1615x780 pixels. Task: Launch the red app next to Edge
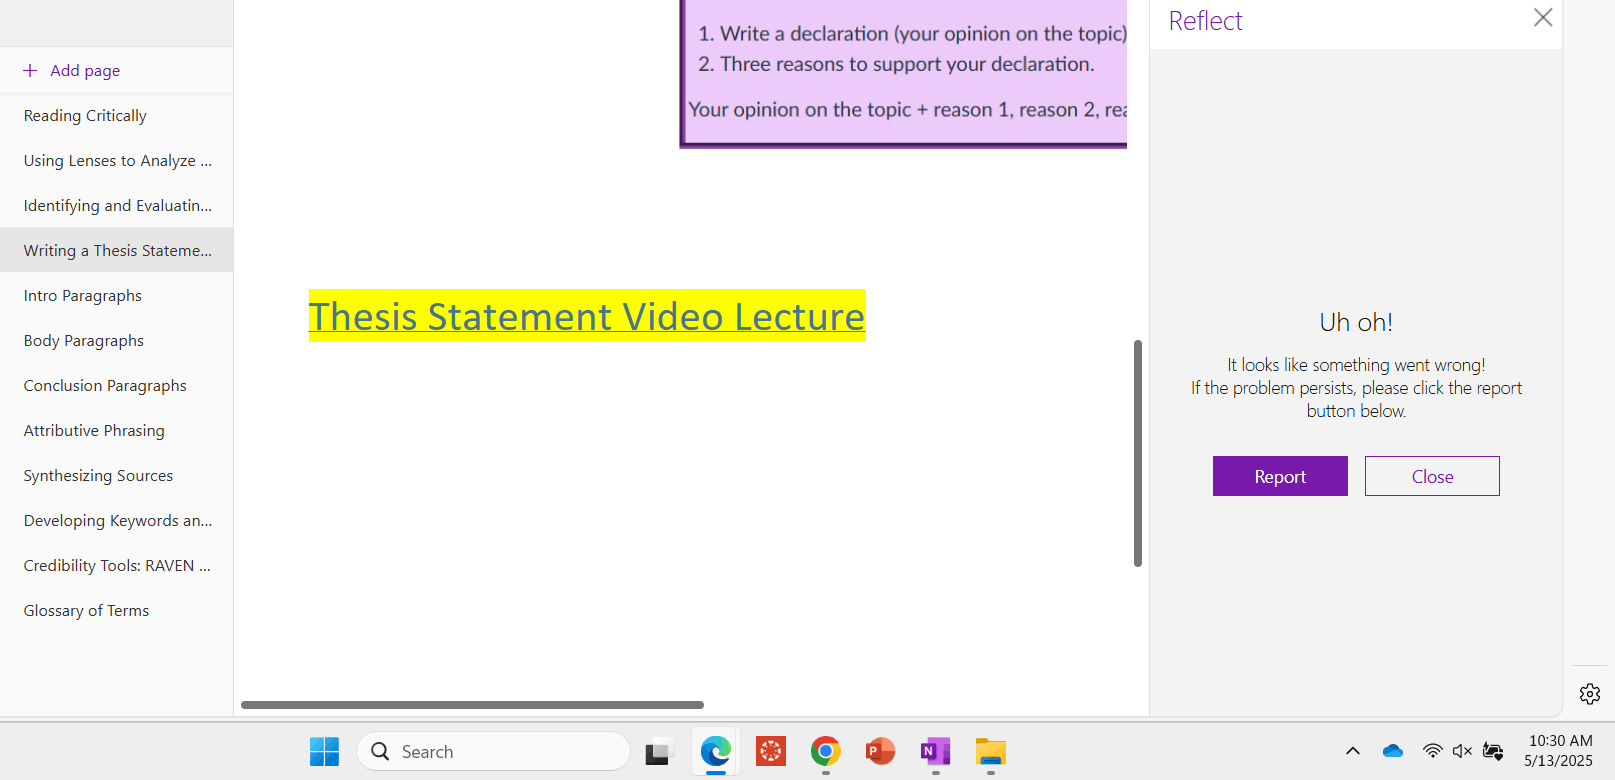pyautogui.click(x=771, y=751)
